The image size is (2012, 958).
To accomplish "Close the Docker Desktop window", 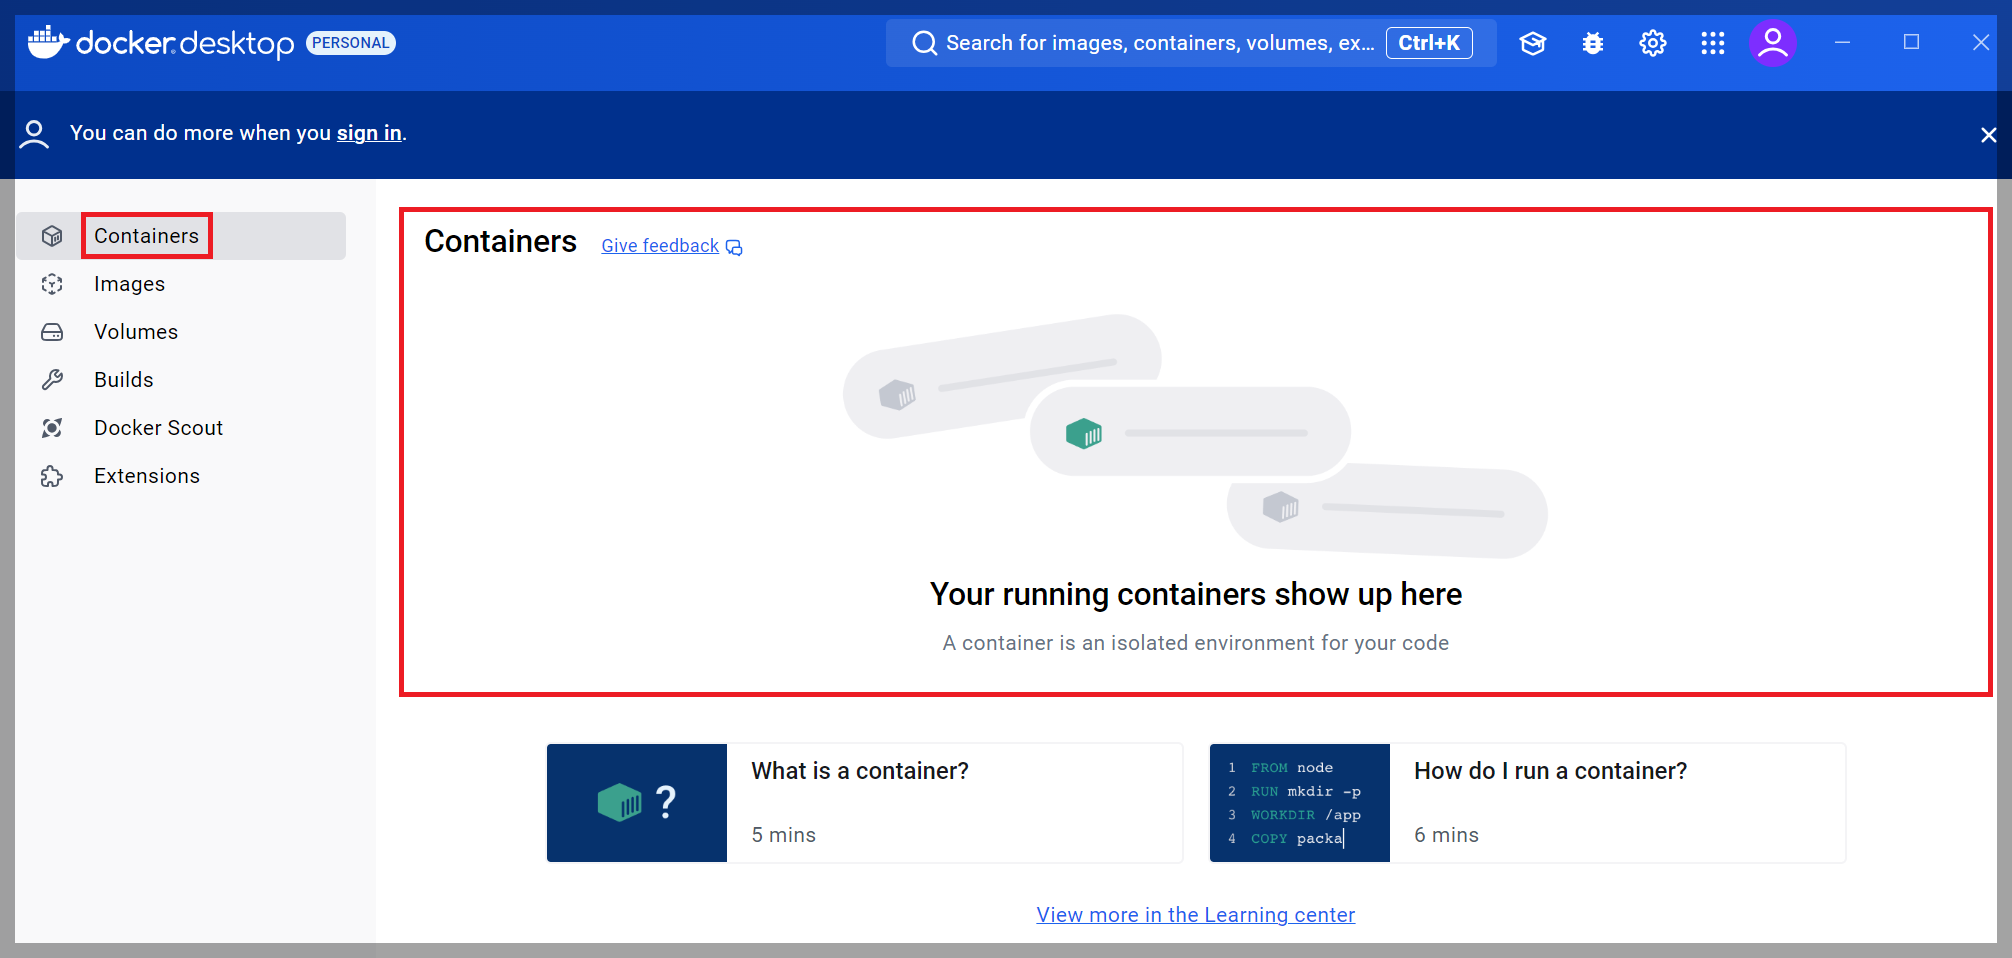I will [1980, 42].
